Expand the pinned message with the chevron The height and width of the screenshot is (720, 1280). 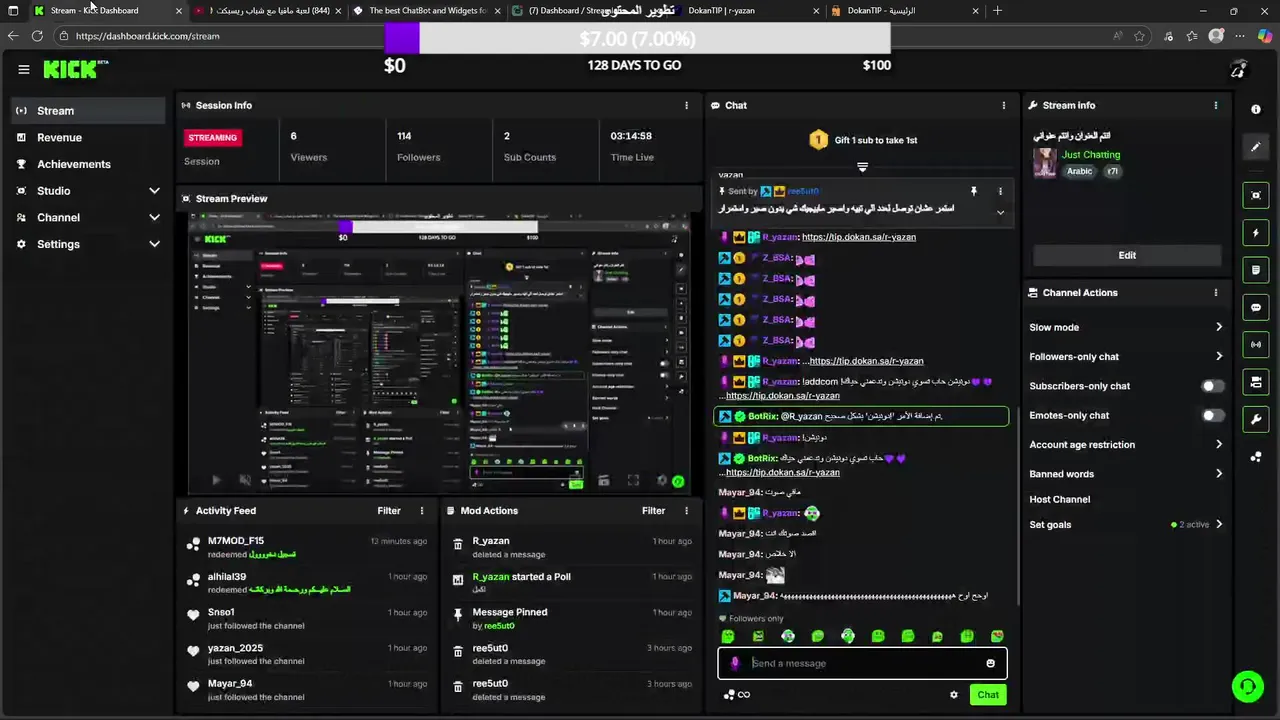(x=1000, y=212)
